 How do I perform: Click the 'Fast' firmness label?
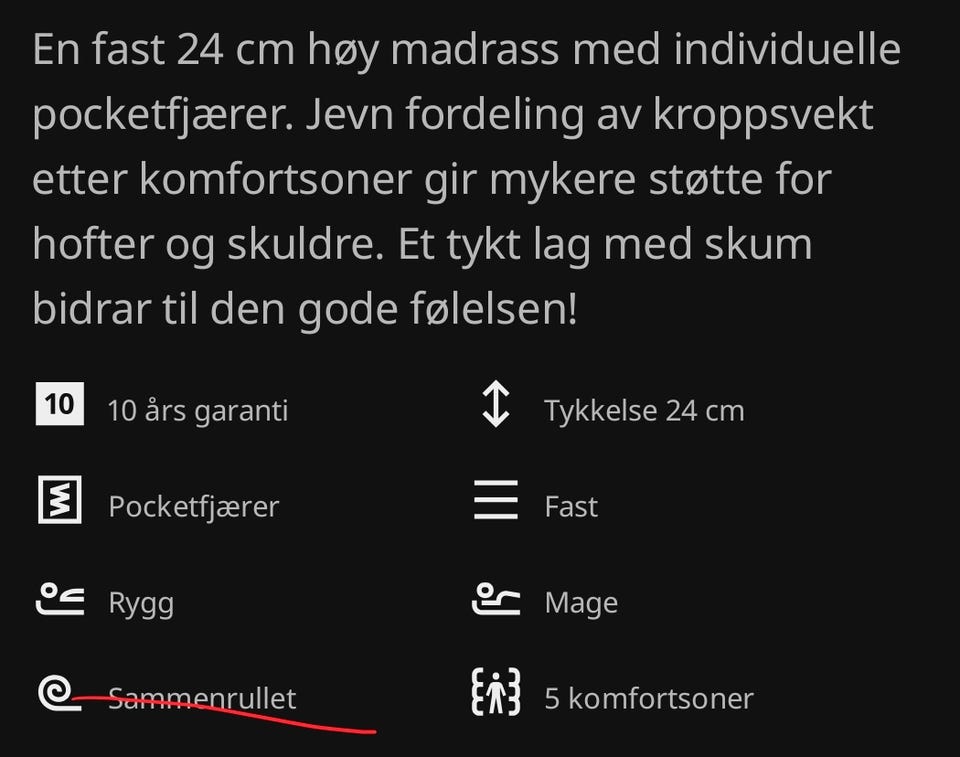coord(571,507)
